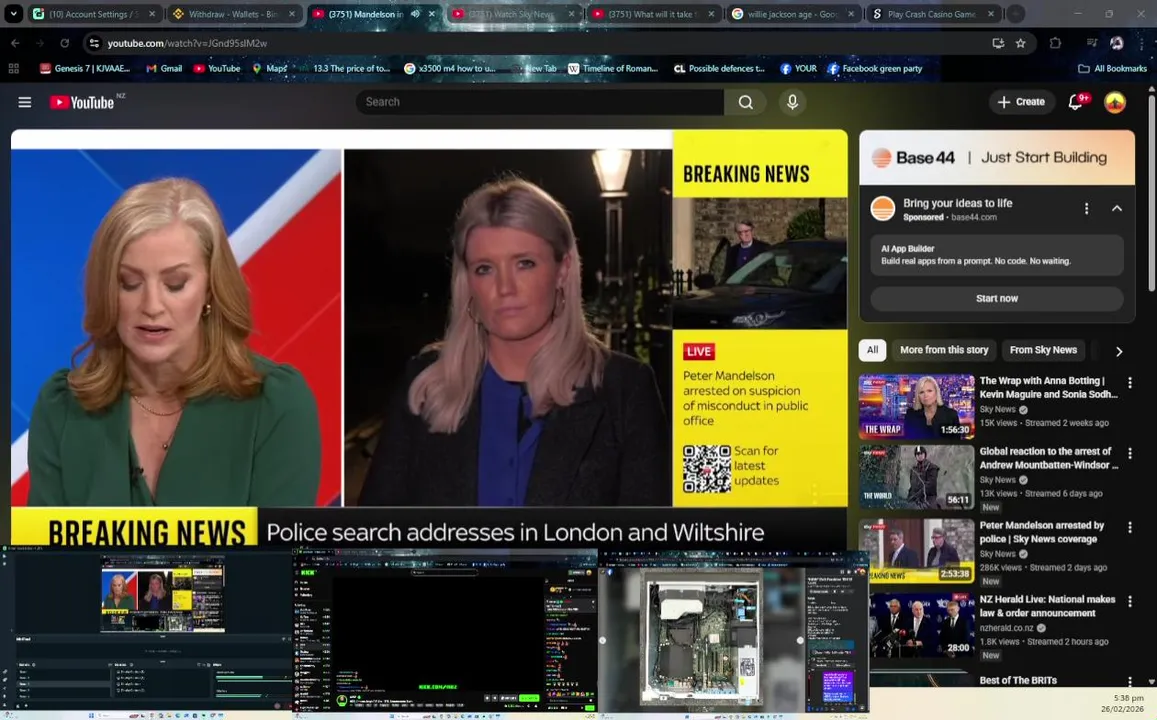Open options for NZ Herald Live video
This screenshot has height=720, width=1157.
point(1130,602)
